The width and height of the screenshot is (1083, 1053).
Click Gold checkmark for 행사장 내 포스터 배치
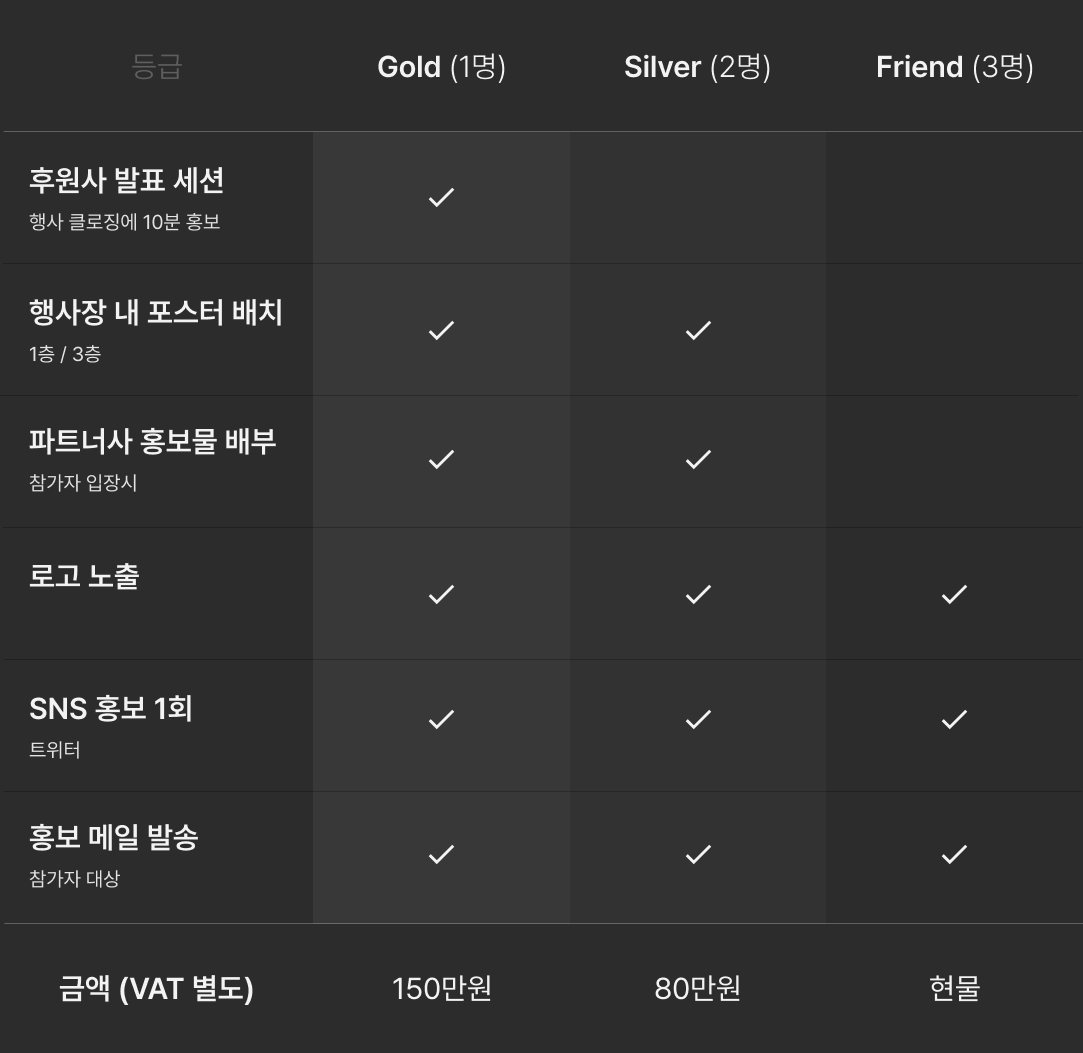tap(441, 330)
